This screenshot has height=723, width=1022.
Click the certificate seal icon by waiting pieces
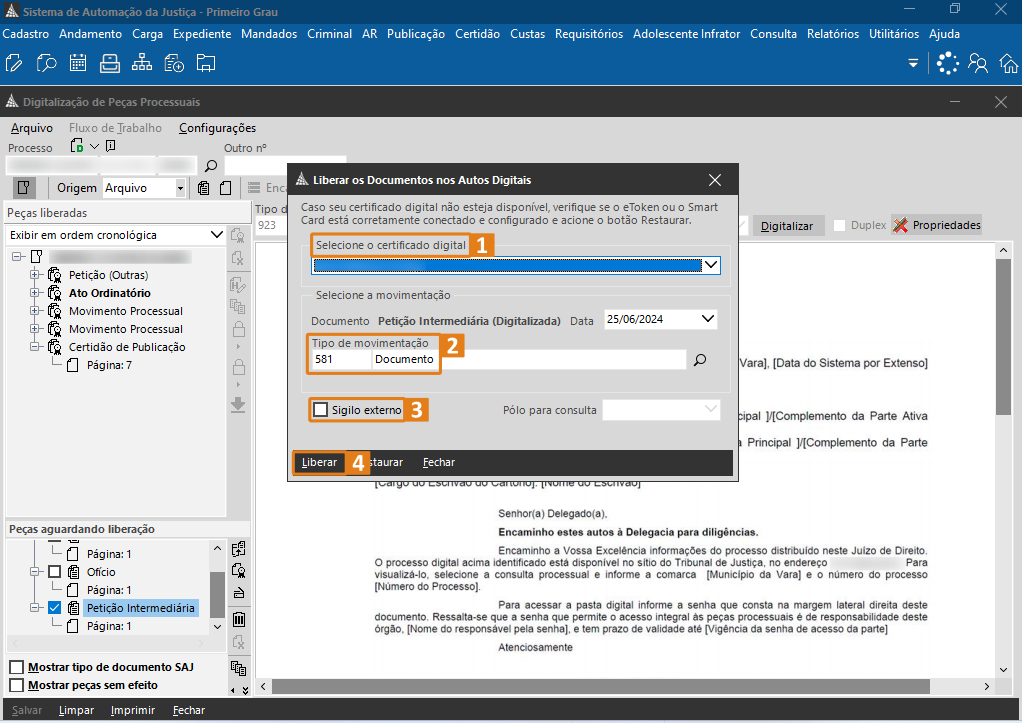pos(239,570)
